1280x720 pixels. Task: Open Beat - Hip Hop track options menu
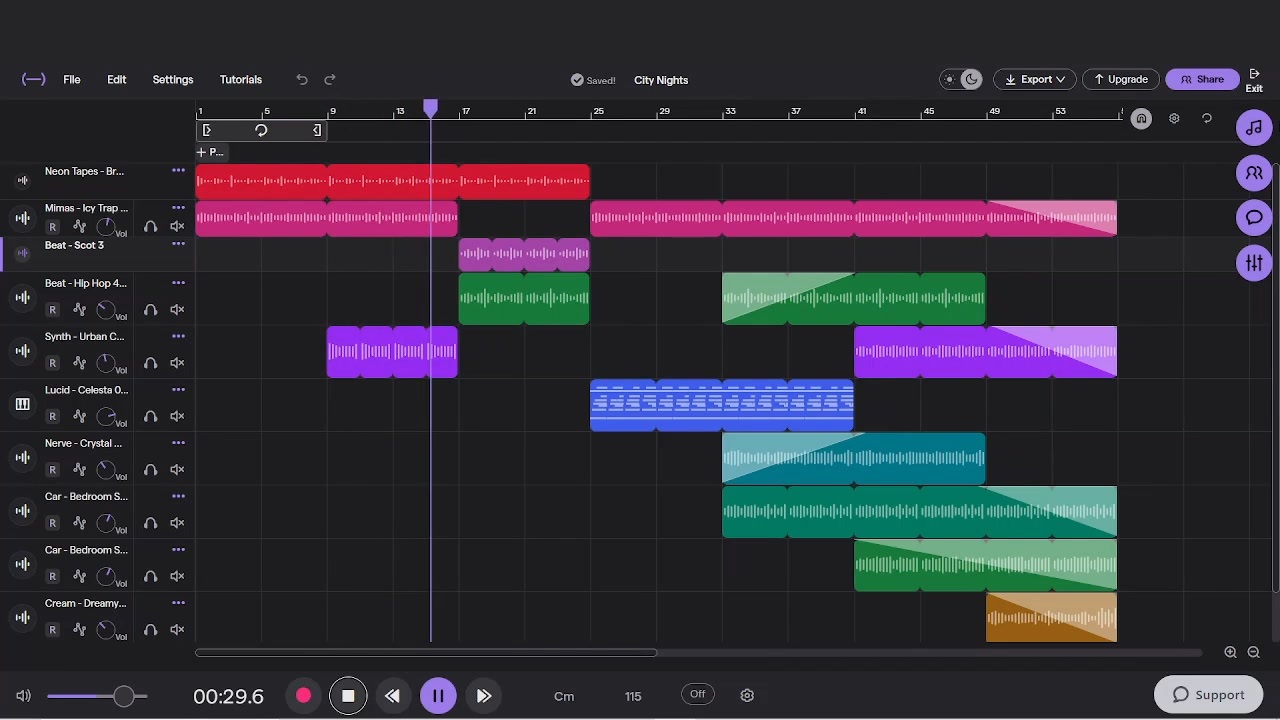(178, 283)
